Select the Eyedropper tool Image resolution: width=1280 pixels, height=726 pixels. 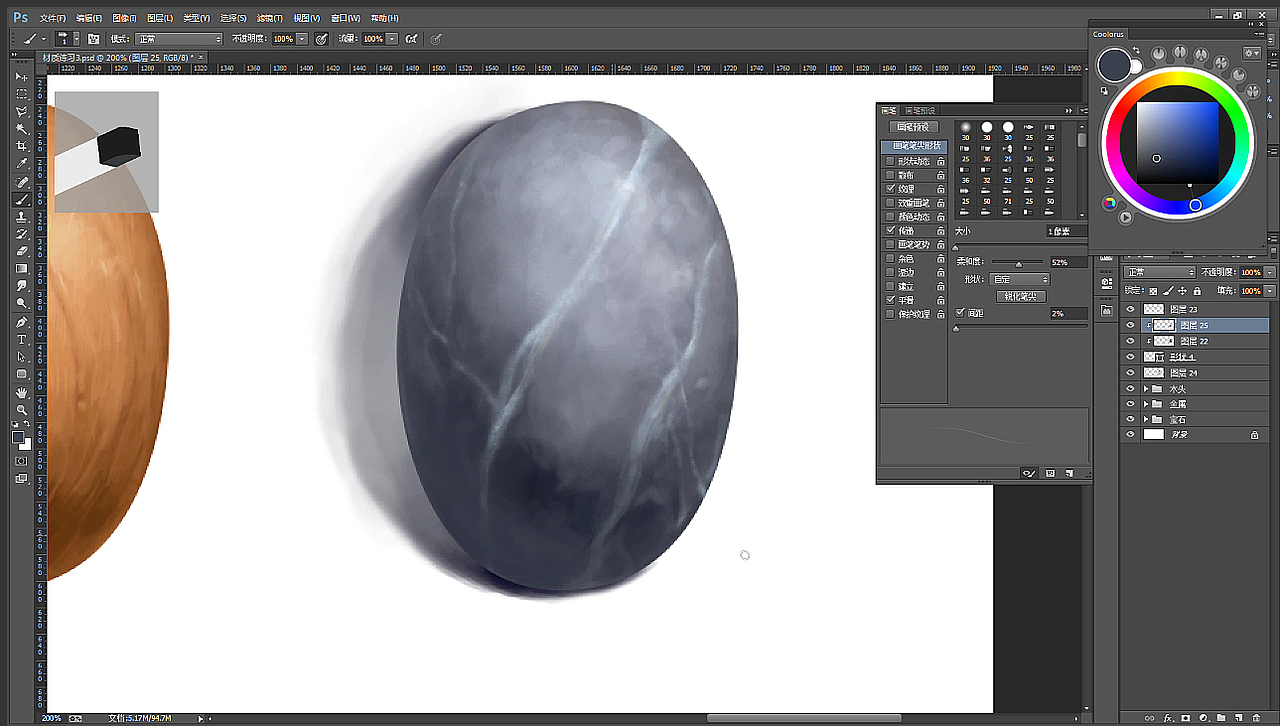tap(22, 163)
